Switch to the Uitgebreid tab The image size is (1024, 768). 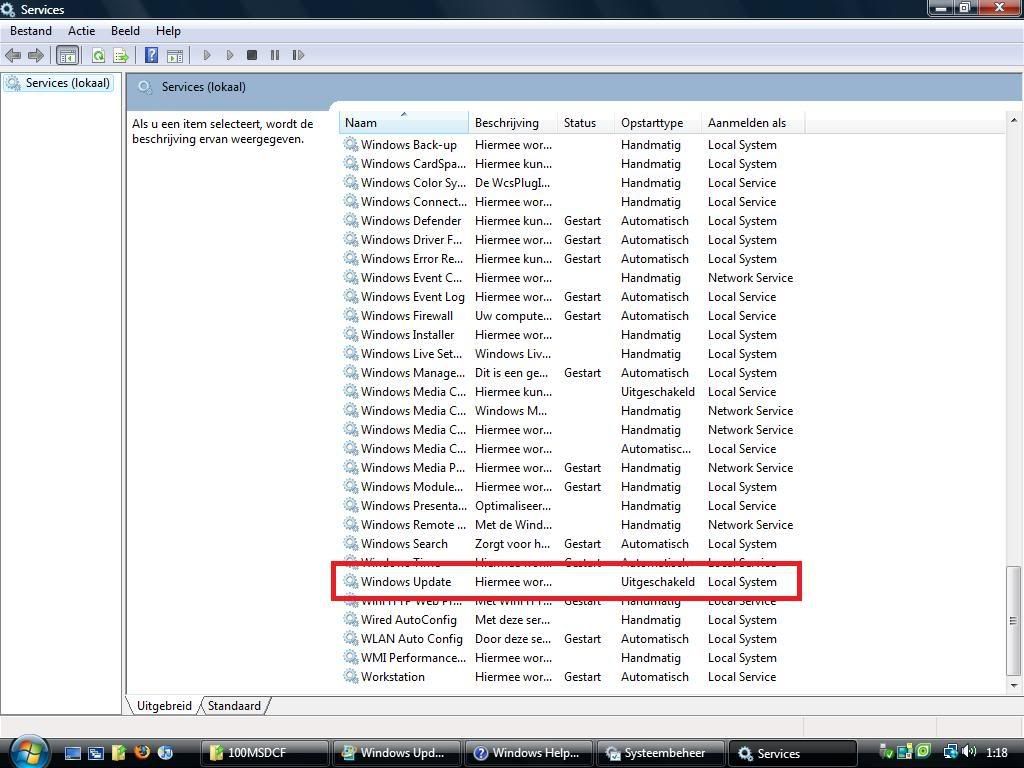point(164,705)
